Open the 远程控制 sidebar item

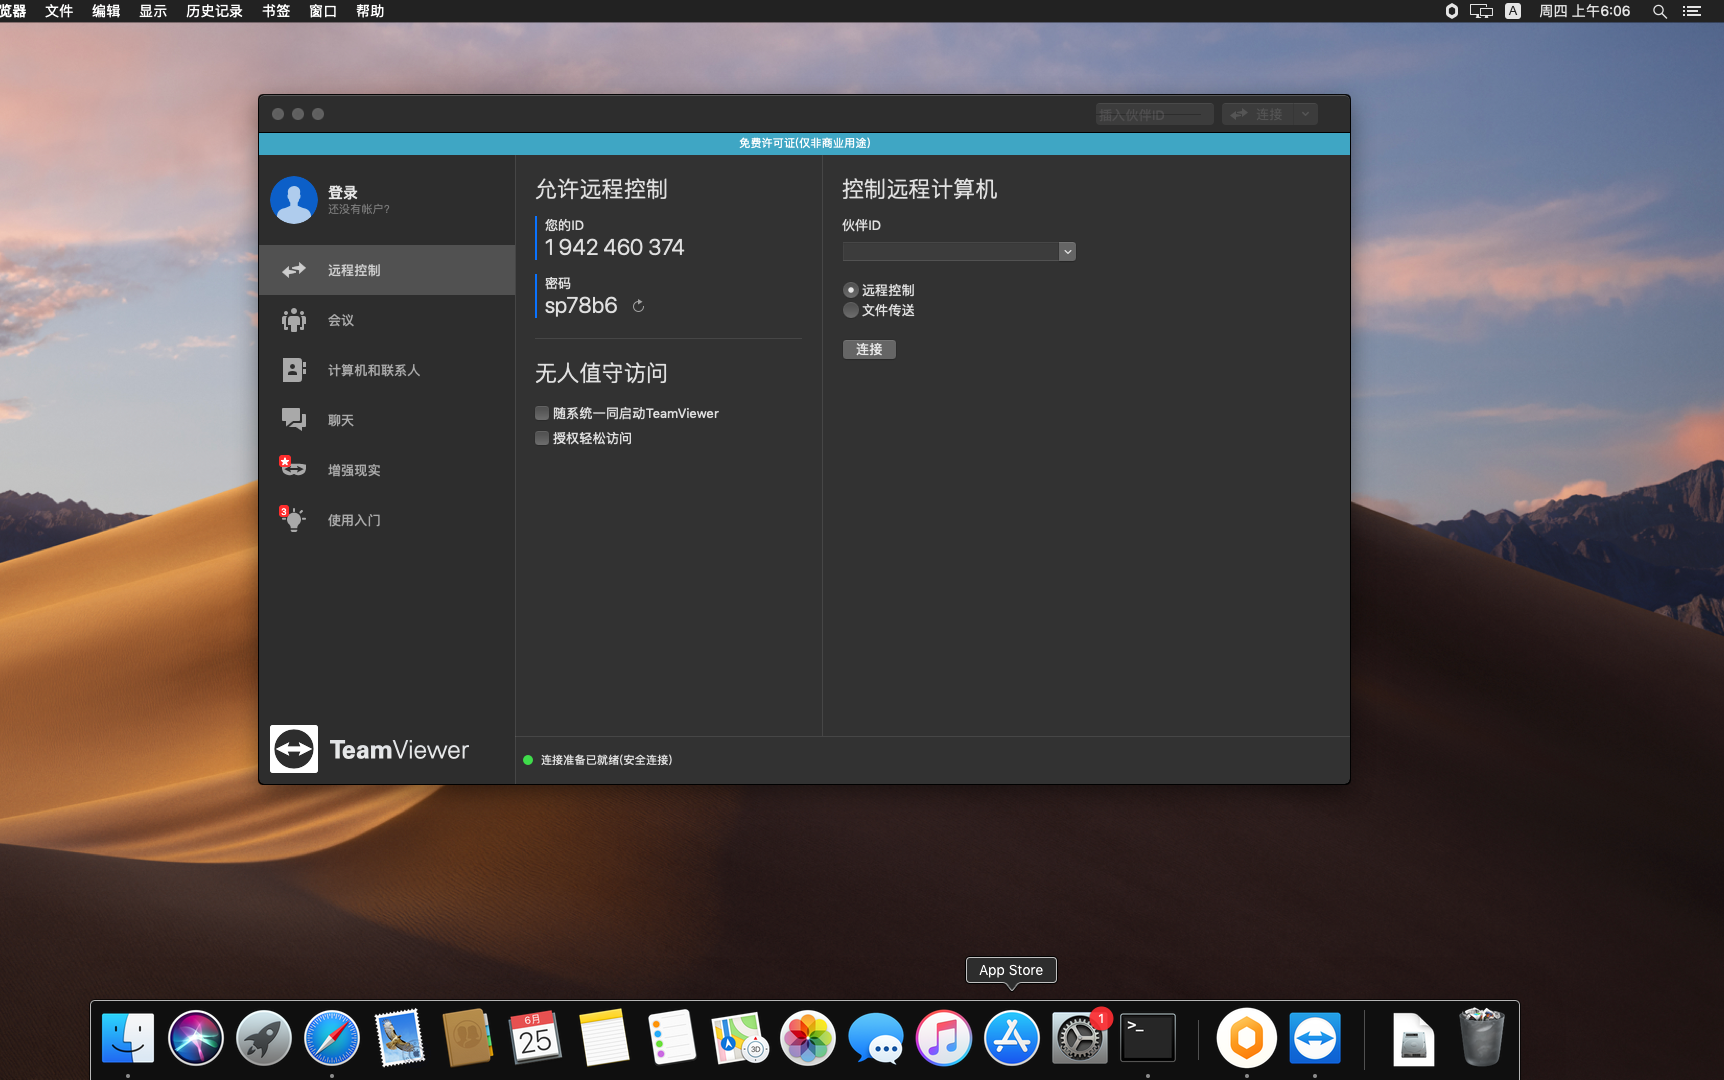(x=387, y=270)
